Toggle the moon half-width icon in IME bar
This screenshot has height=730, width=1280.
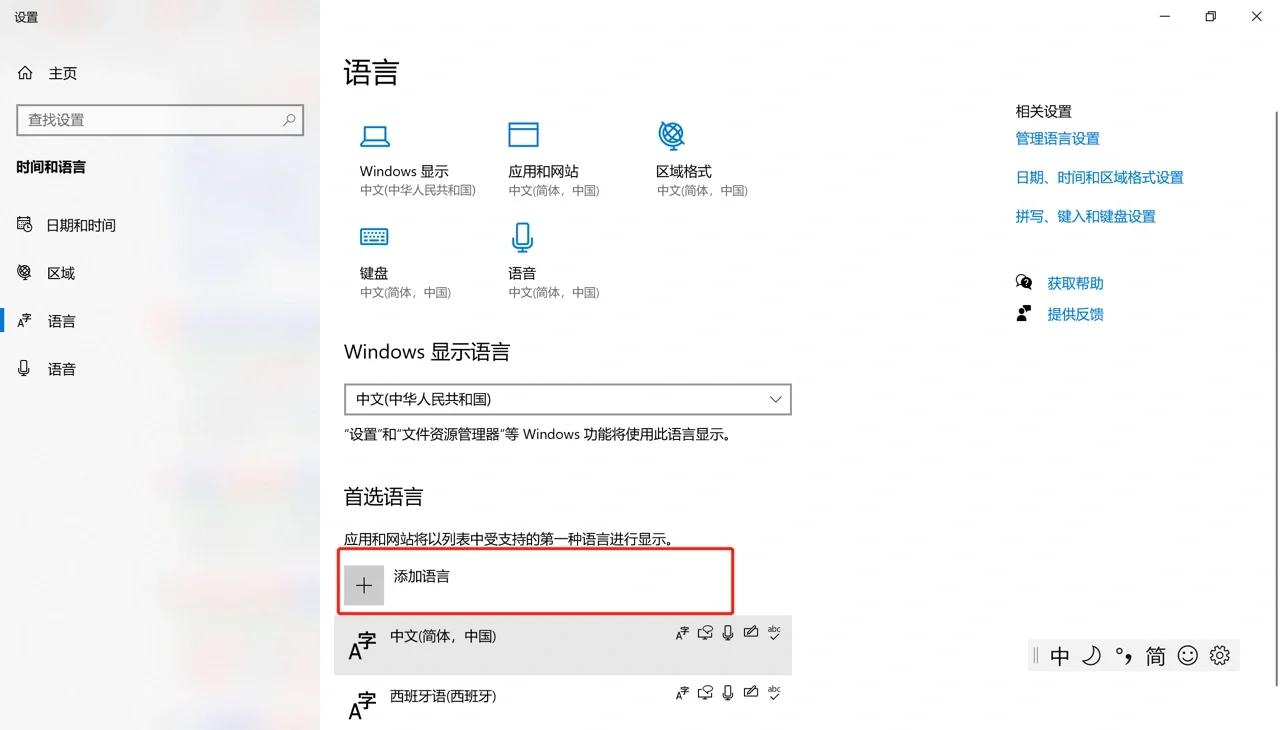(x=1092, y=656)
